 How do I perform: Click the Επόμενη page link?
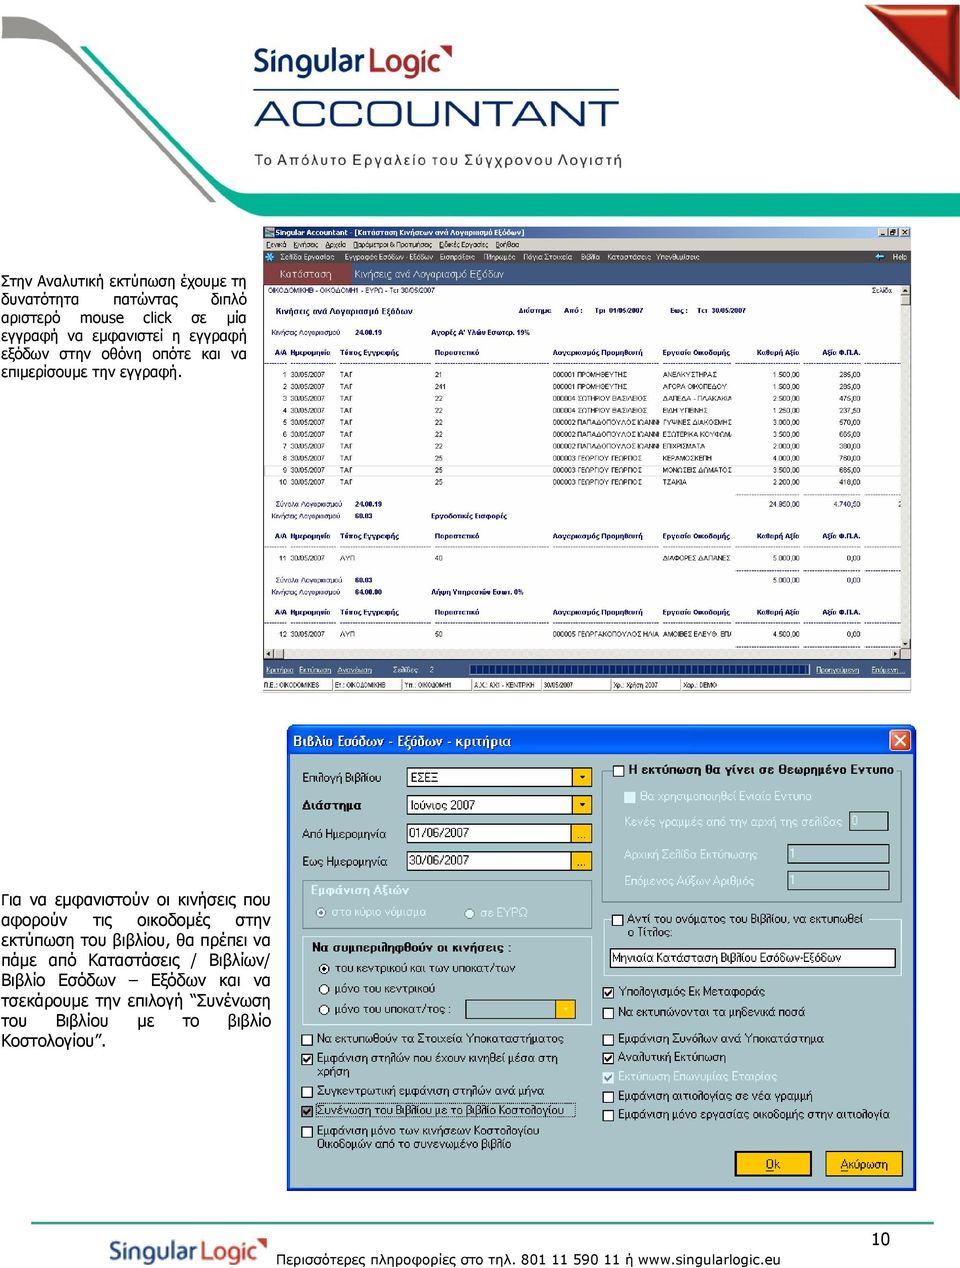tap(887, 670)
